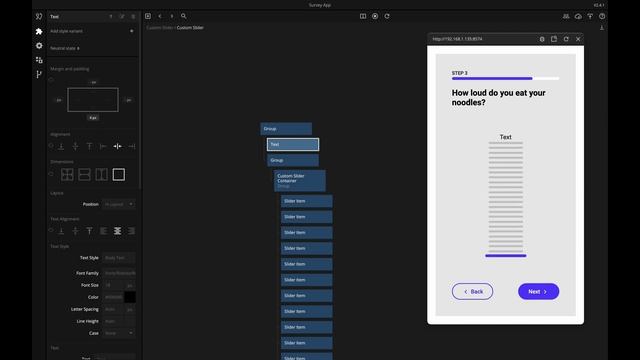
Task: Open preview in external window icon
Action: 554,39
